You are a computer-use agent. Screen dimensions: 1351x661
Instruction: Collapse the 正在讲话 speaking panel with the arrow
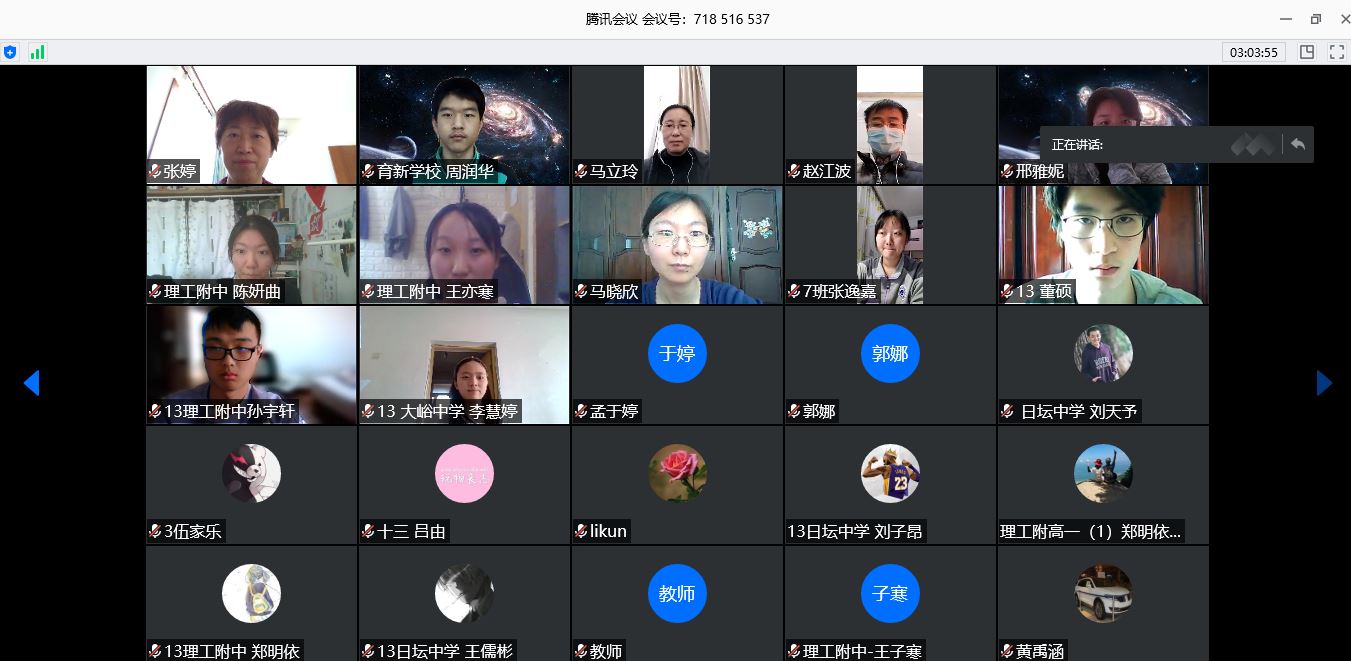pos(1298,144)
